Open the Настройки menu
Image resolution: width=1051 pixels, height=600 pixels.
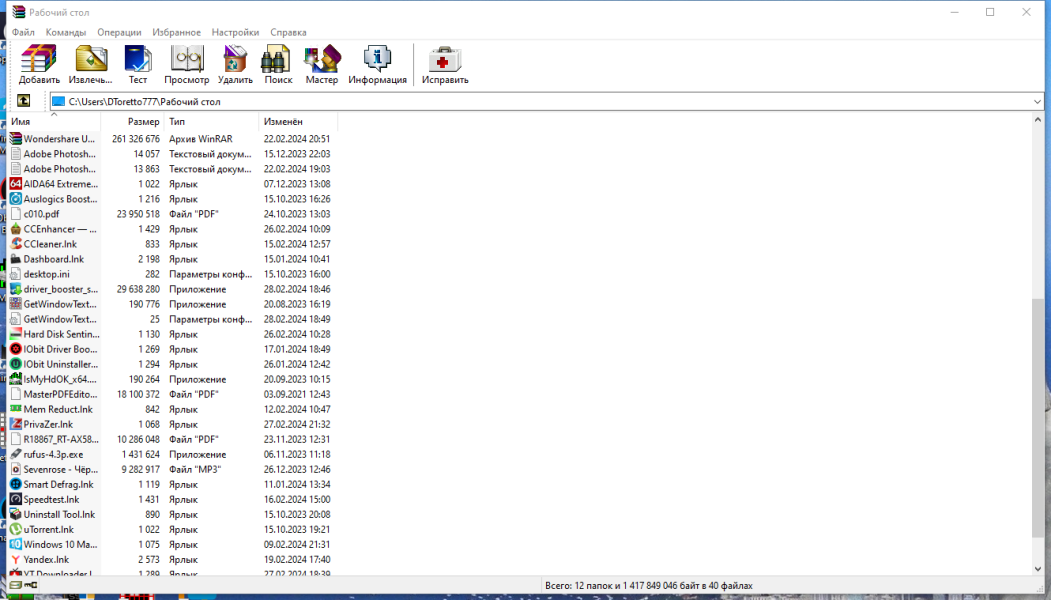click(x=235, y=32)
